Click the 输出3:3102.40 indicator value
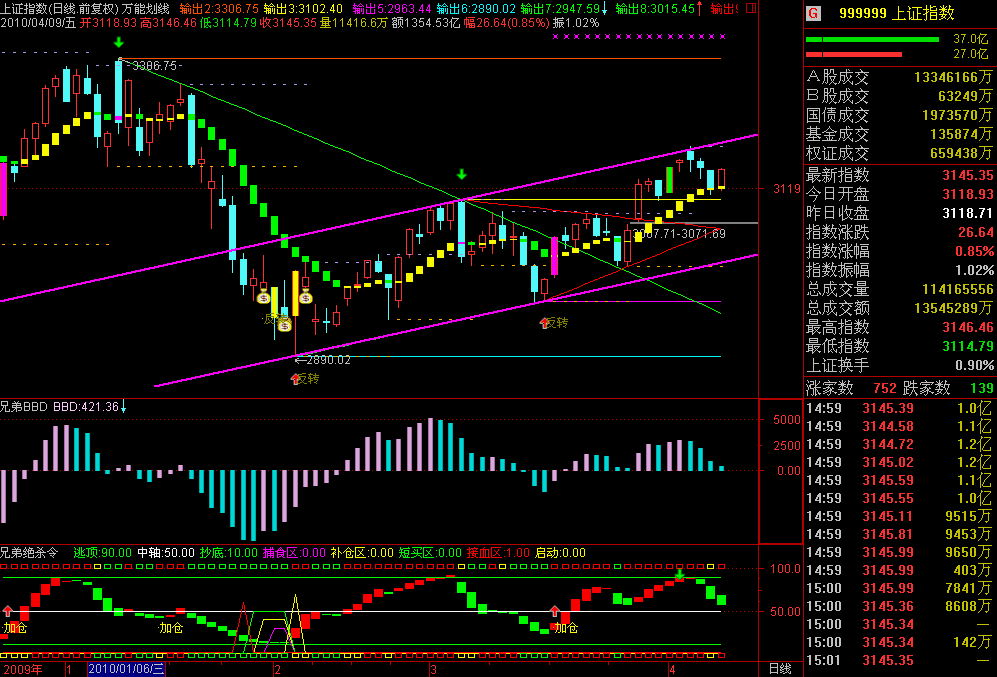 coord(303,9)
